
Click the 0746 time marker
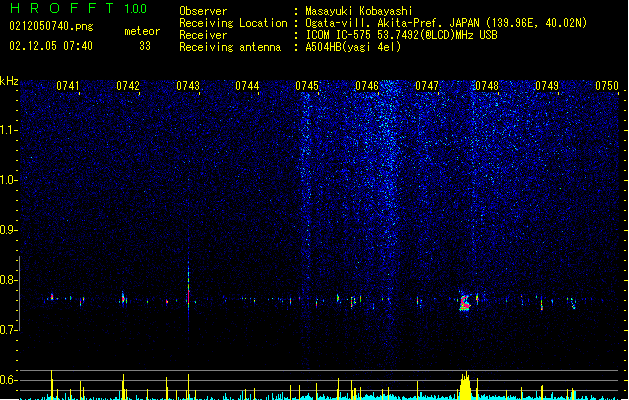[x=367, y=86]
